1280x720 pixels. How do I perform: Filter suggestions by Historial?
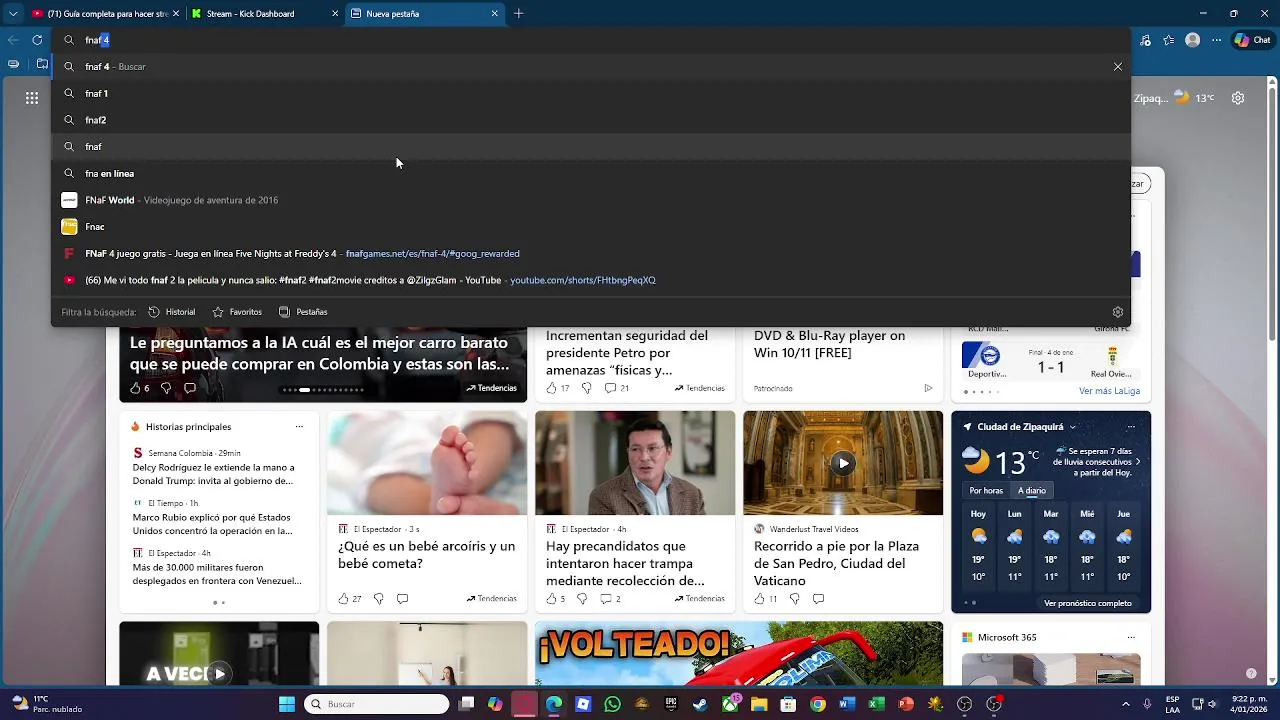pos(171,312)
